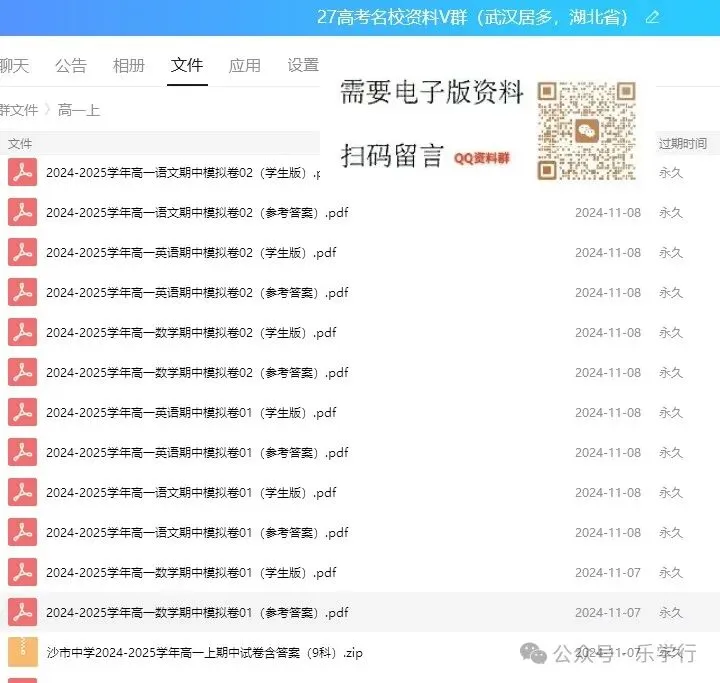Click PDF icon of 数学期中模拟卷02(学生版)

22,332
